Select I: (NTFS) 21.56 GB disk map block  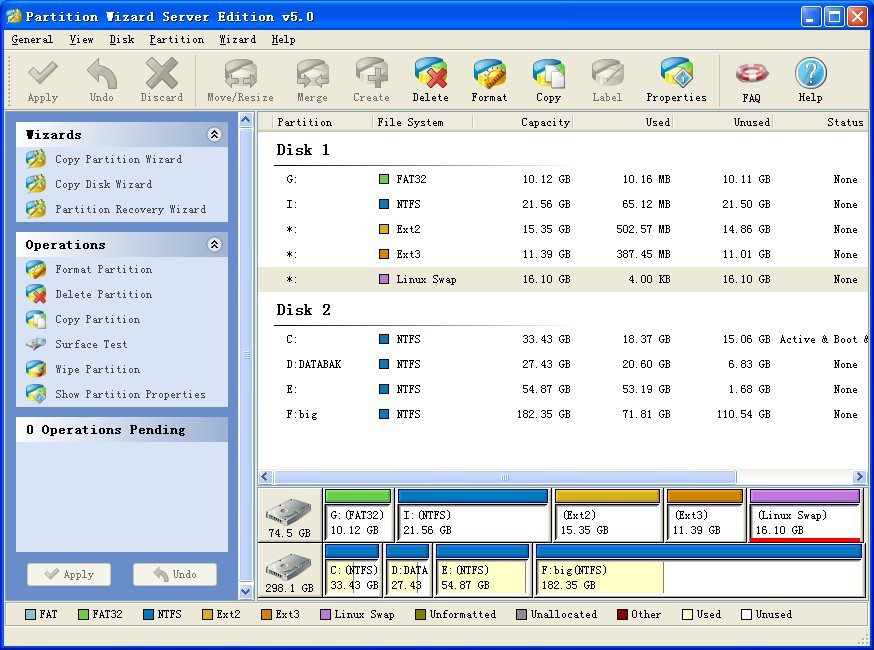(x=473, y=515)
